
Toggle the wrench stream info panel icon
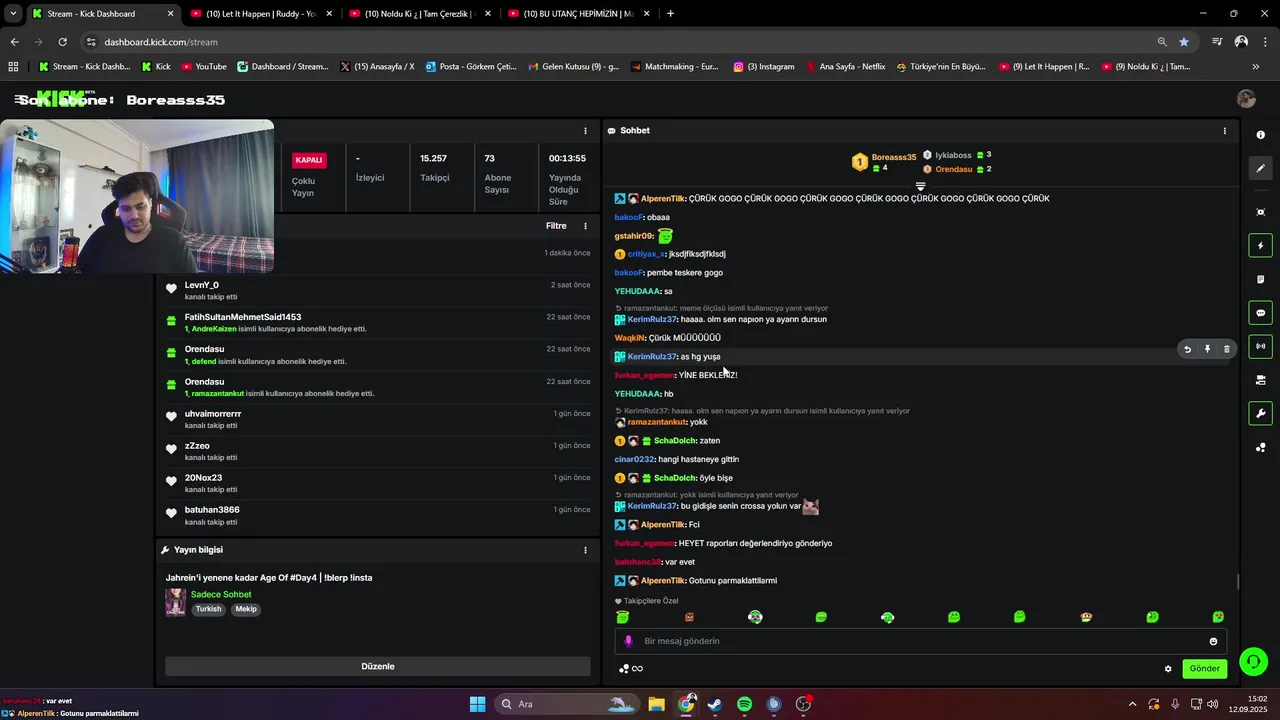point(1260,414)
